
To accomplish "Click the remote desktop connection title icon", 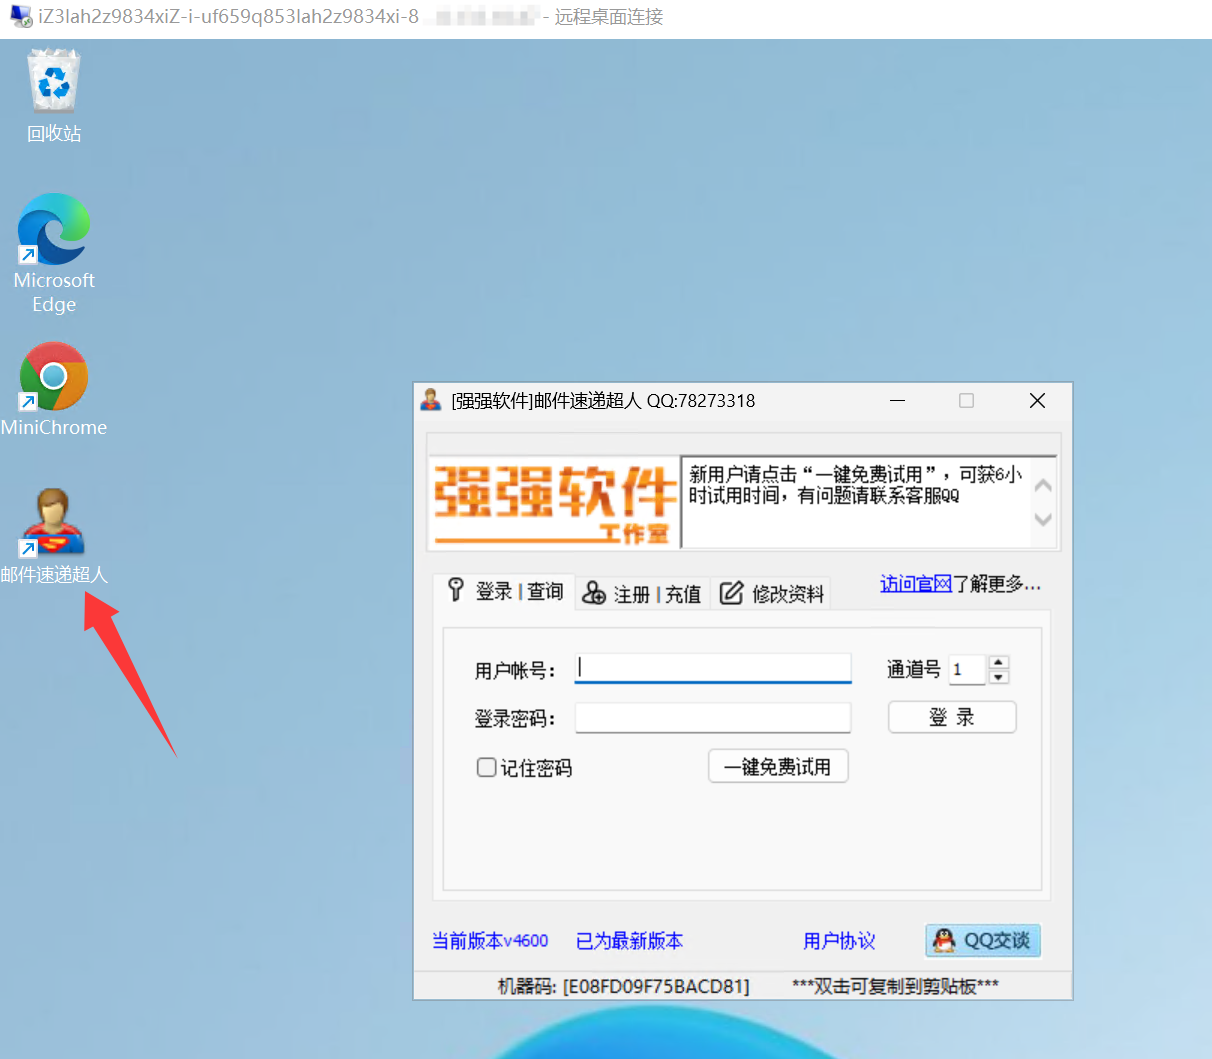I will (20, 17).
